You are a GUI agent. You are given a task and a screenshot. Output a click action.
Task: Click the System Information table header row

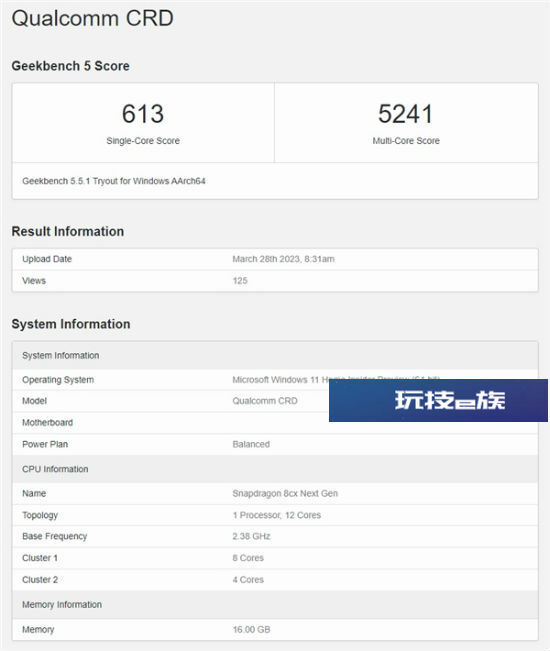[275, 355]
